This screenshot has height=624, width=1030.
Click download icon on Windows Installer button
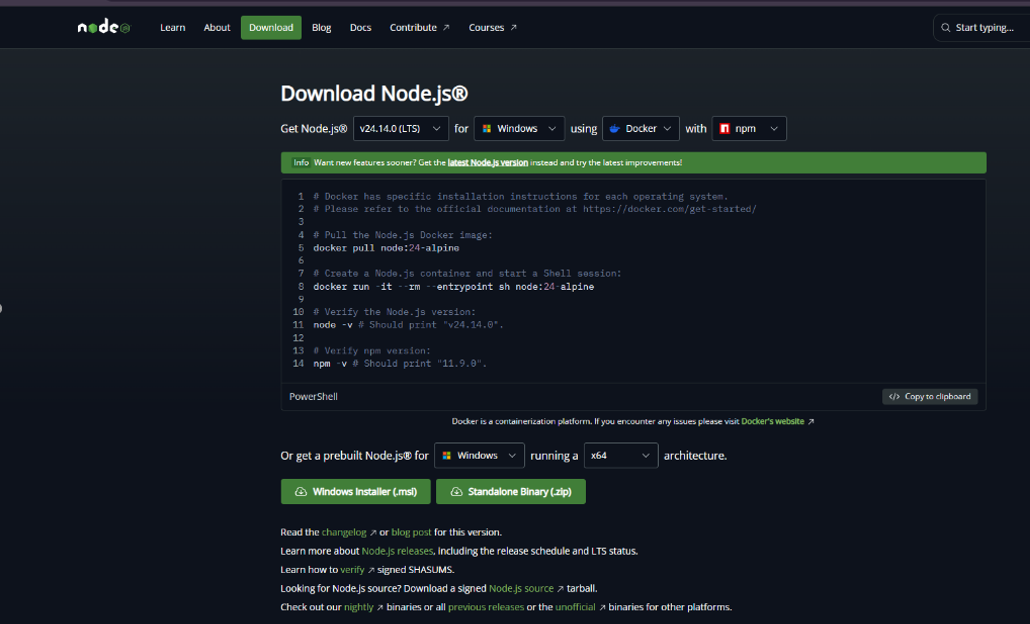(301, 492)
